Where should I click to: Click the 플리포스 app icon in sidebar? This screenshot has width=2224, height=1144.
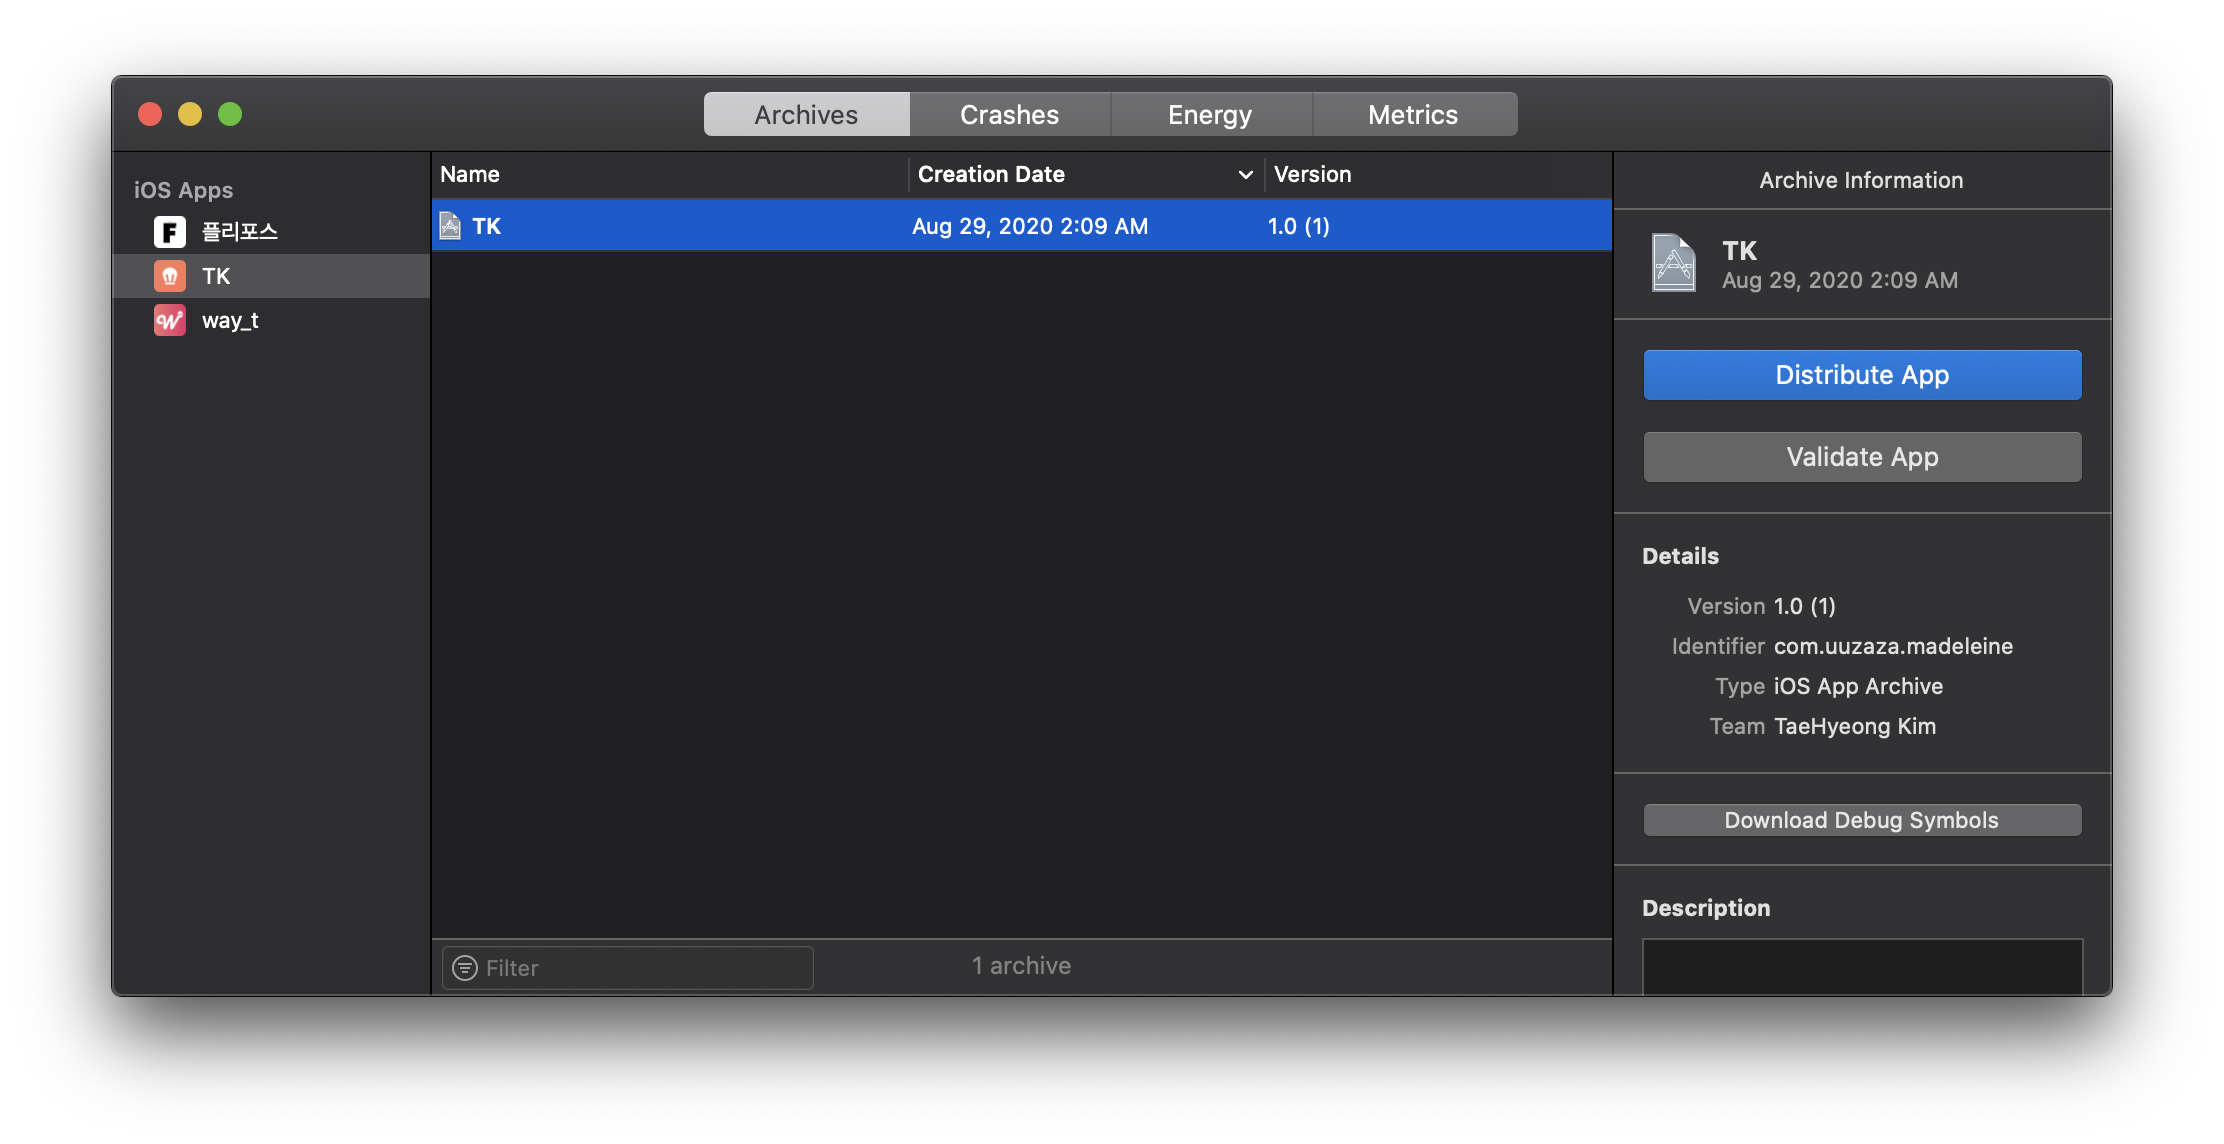169,232
